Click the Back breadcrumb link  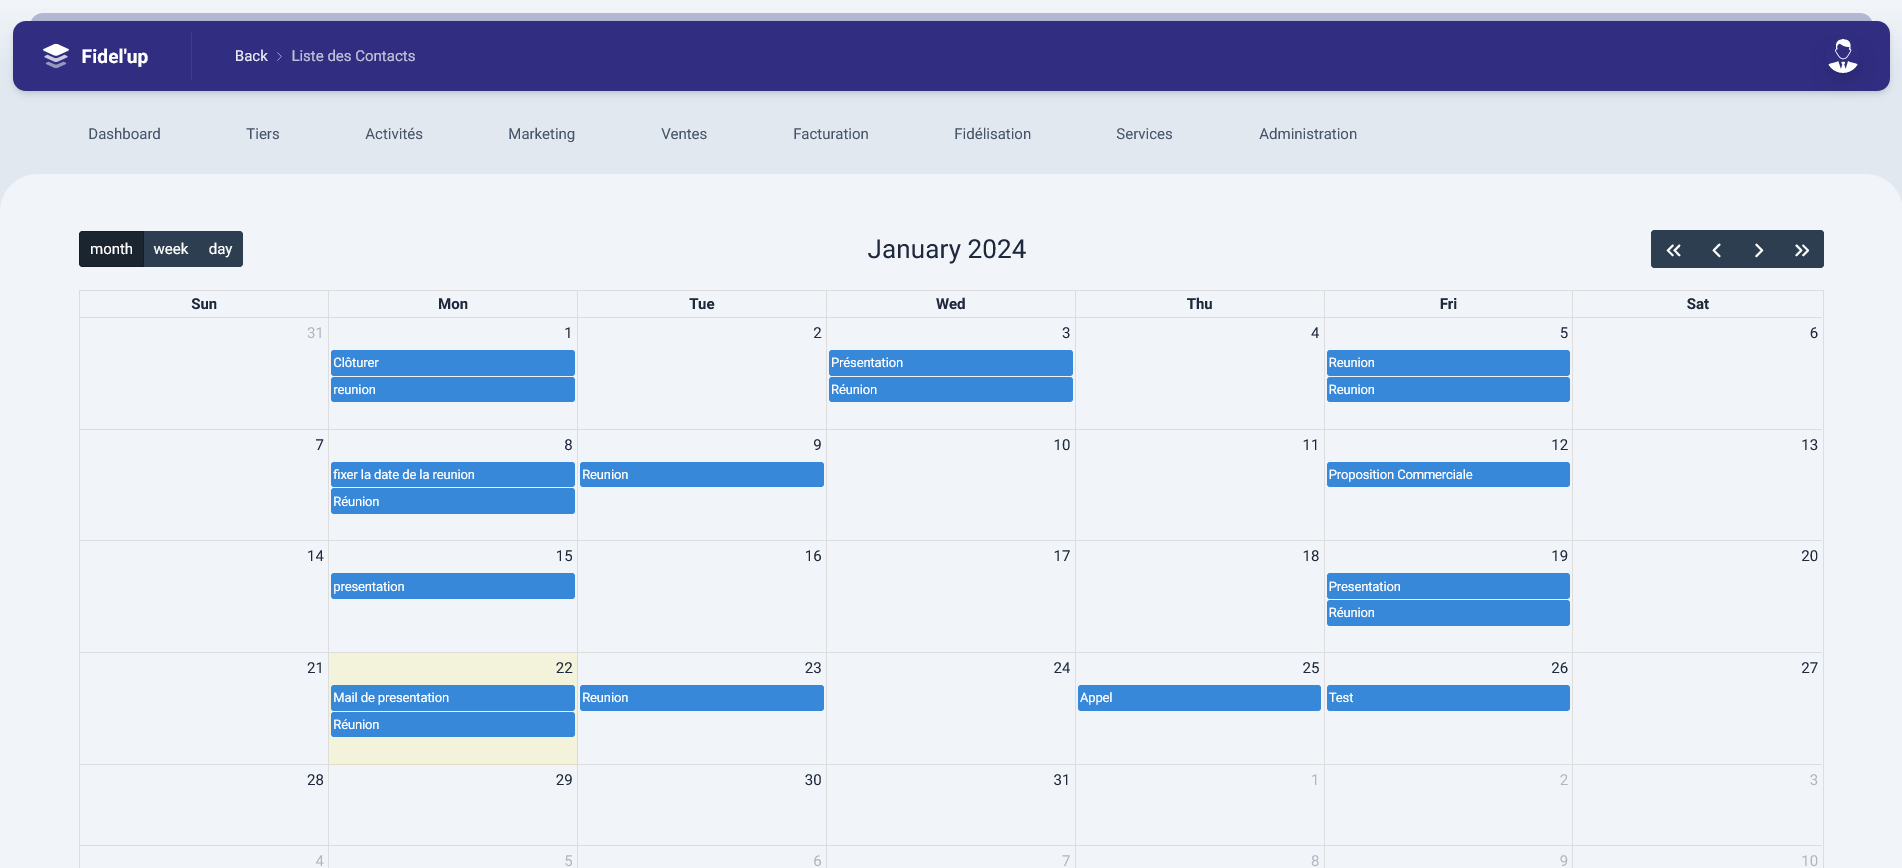pyautogui.click(x=251, y=56)
